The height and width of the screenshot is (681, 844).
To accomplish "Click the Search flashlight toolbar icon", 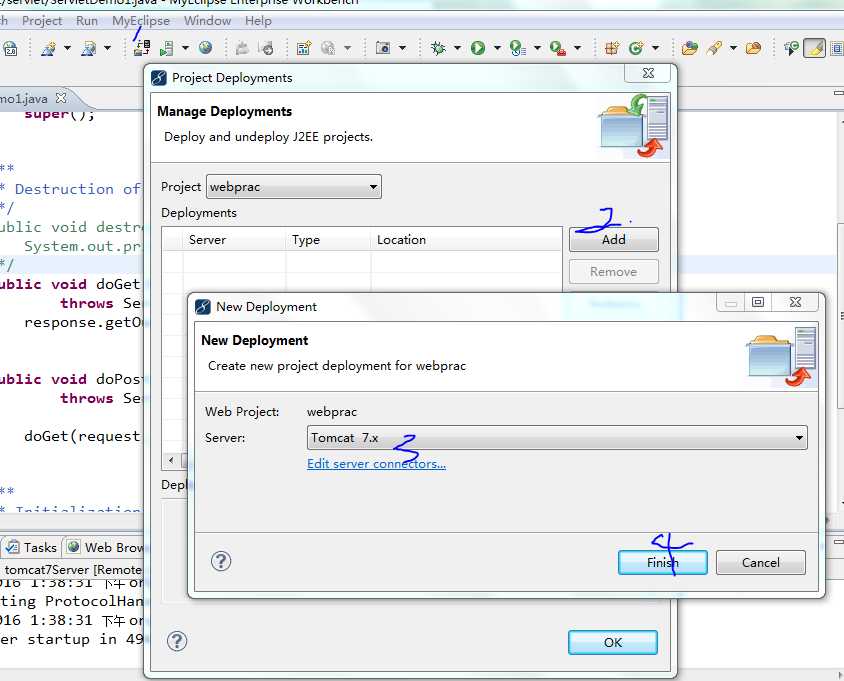I will tap(714, 48).
